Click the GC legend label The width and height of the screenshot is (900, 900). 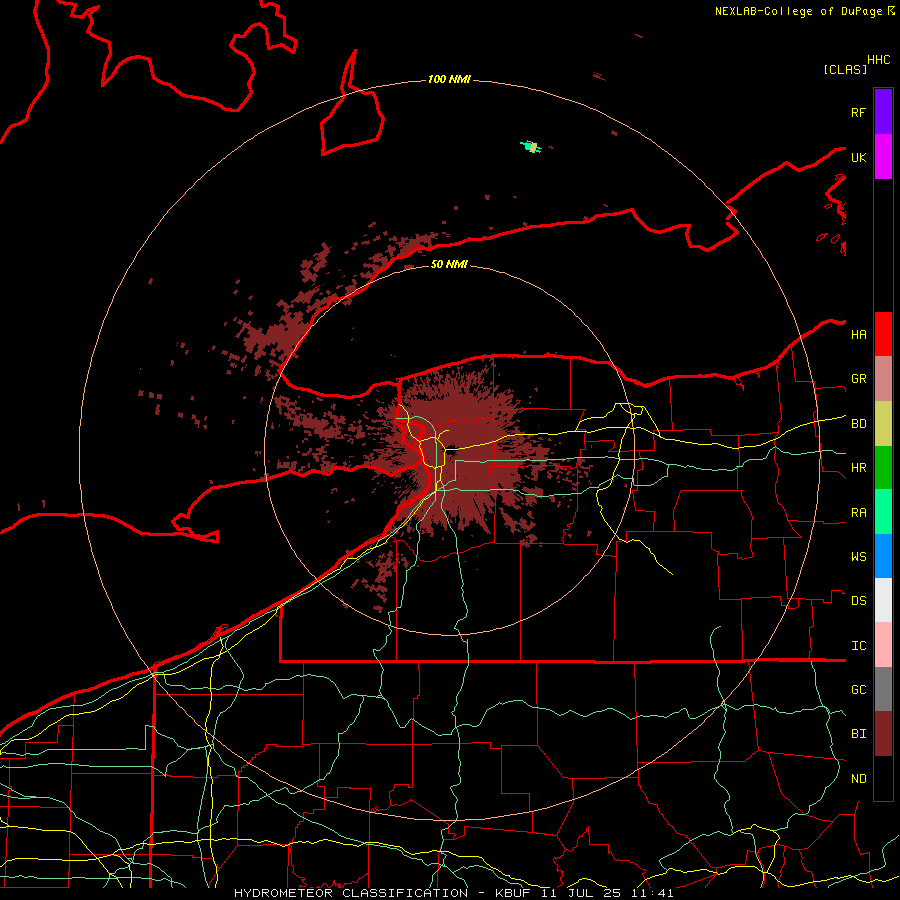858,690
